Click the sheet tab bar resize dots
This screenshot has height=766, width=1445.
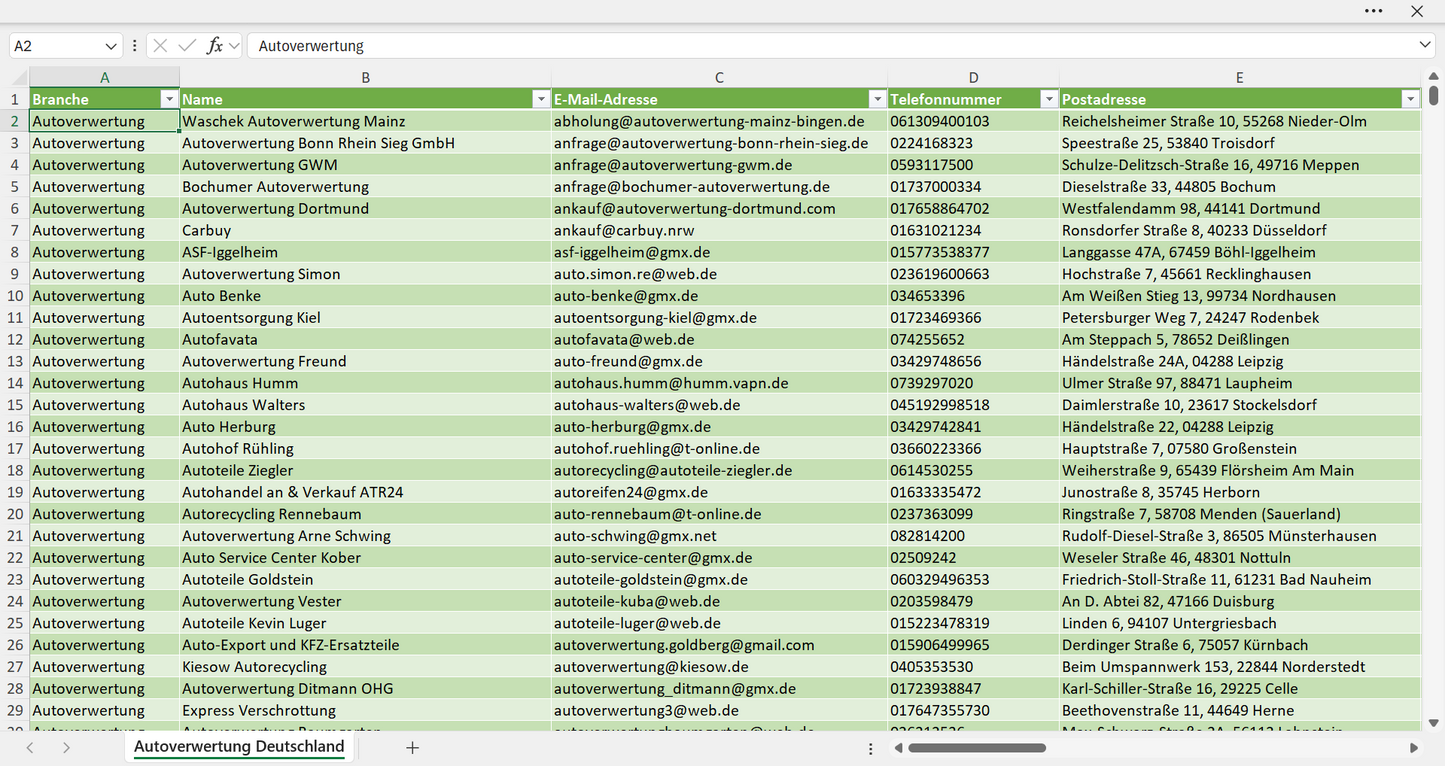871,748
